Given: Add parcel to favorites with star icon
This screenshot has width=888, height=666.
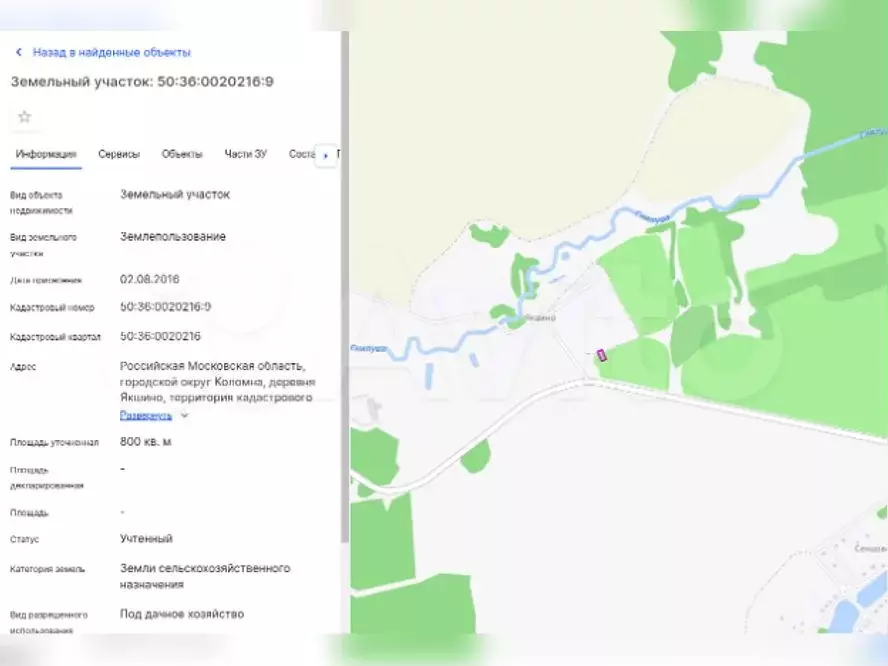Looking at the screenshot, I should point(24,117).
